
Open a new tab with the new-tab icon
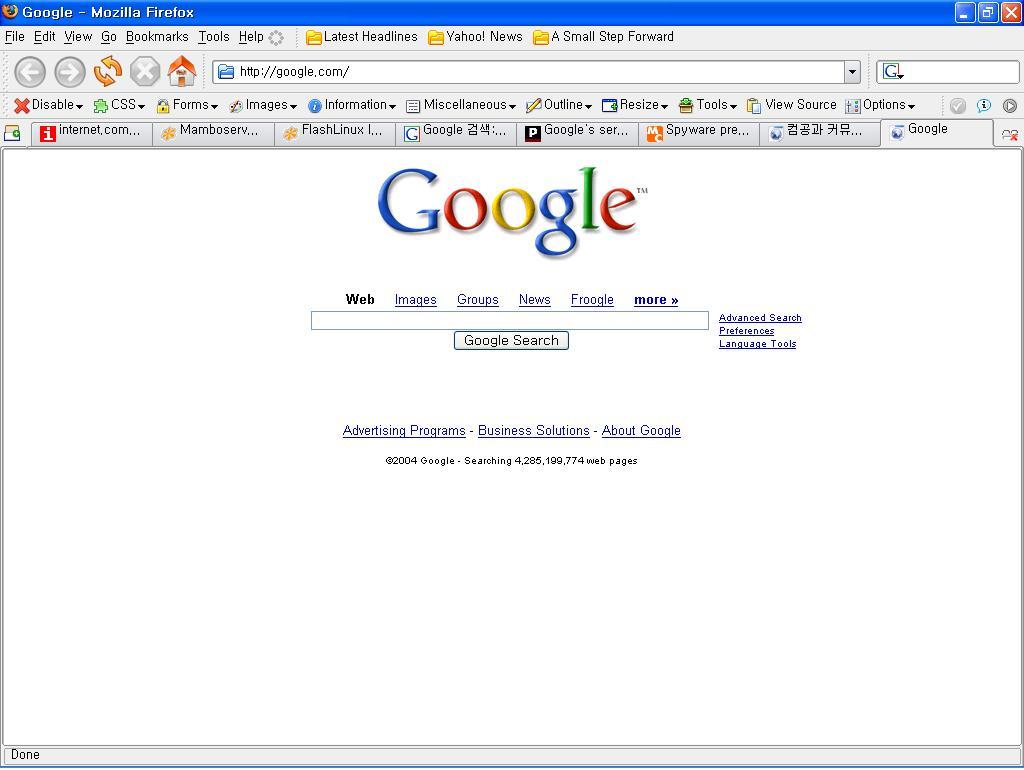coord(12,134)
